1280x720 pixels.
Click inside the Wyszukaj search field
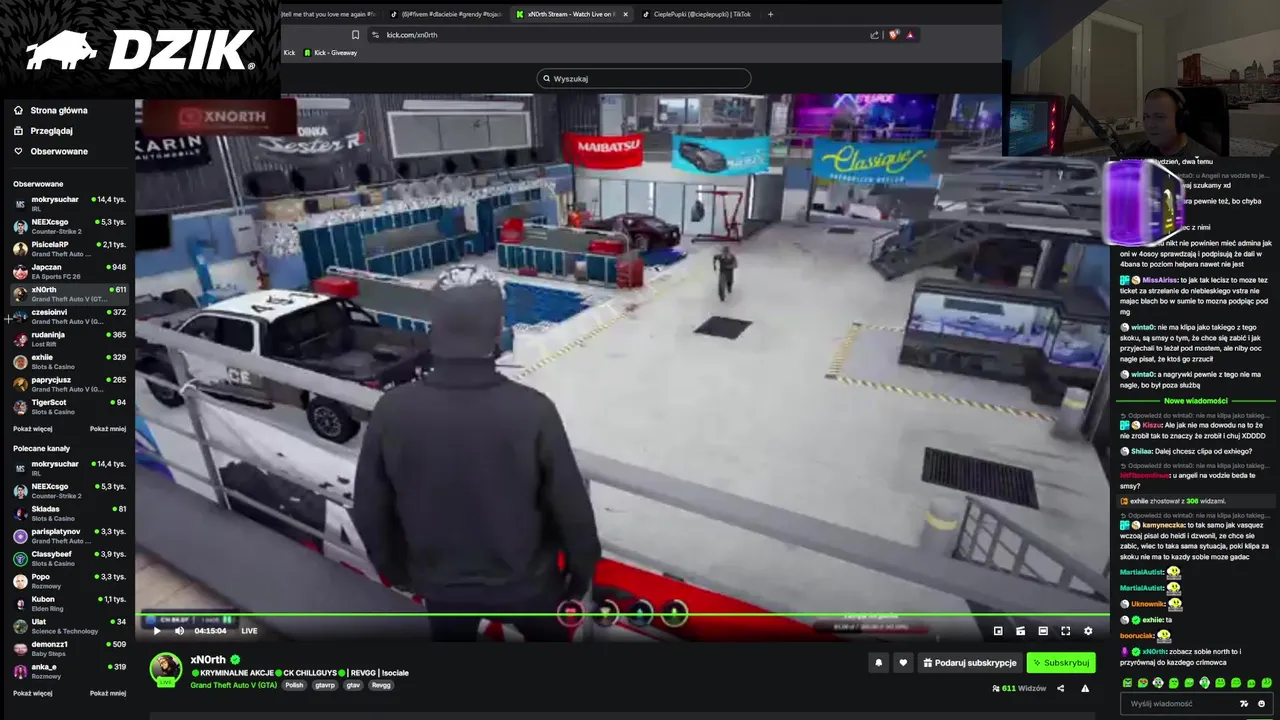point(644,78)
